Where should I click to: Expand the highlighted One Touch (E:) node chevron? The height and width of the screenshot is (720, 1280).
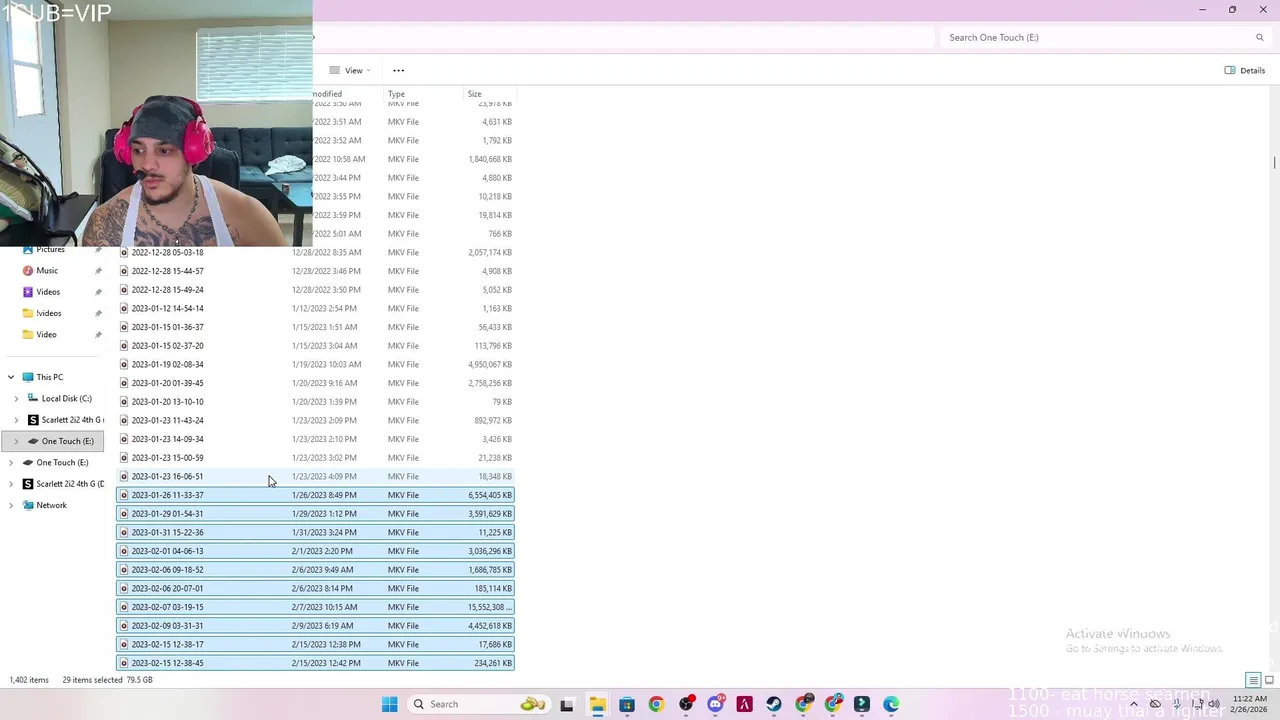pyautogui.click(x=16, y=441)
